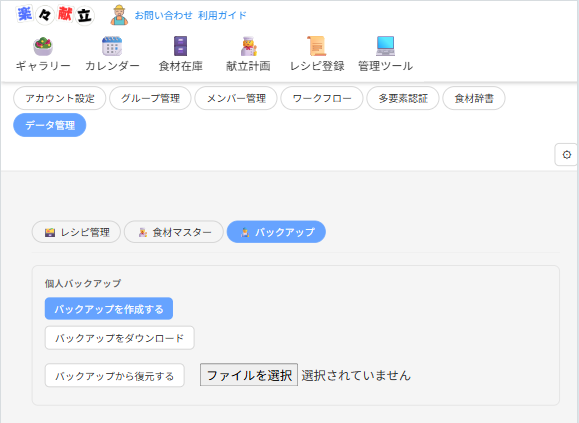
Task: Select the ワークフロー tab
Action: (322, 98)
